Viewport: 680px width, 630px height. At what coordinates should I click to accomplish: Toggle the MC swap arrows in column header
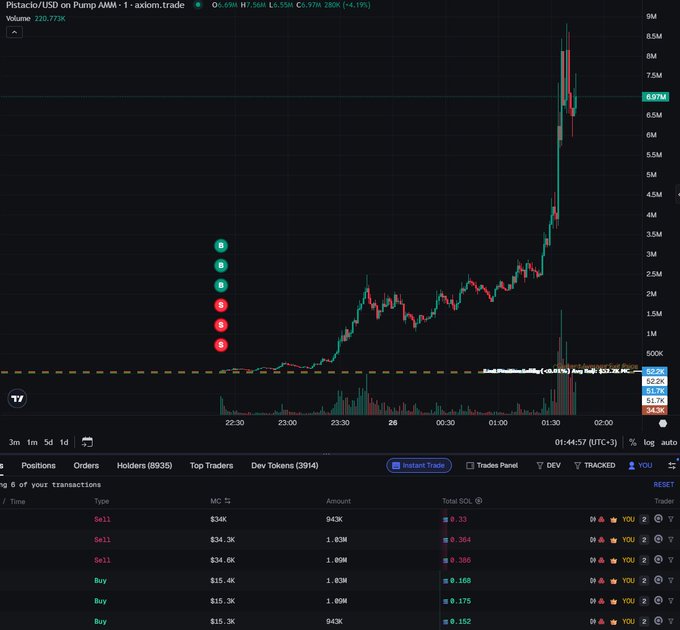point(227,501)
